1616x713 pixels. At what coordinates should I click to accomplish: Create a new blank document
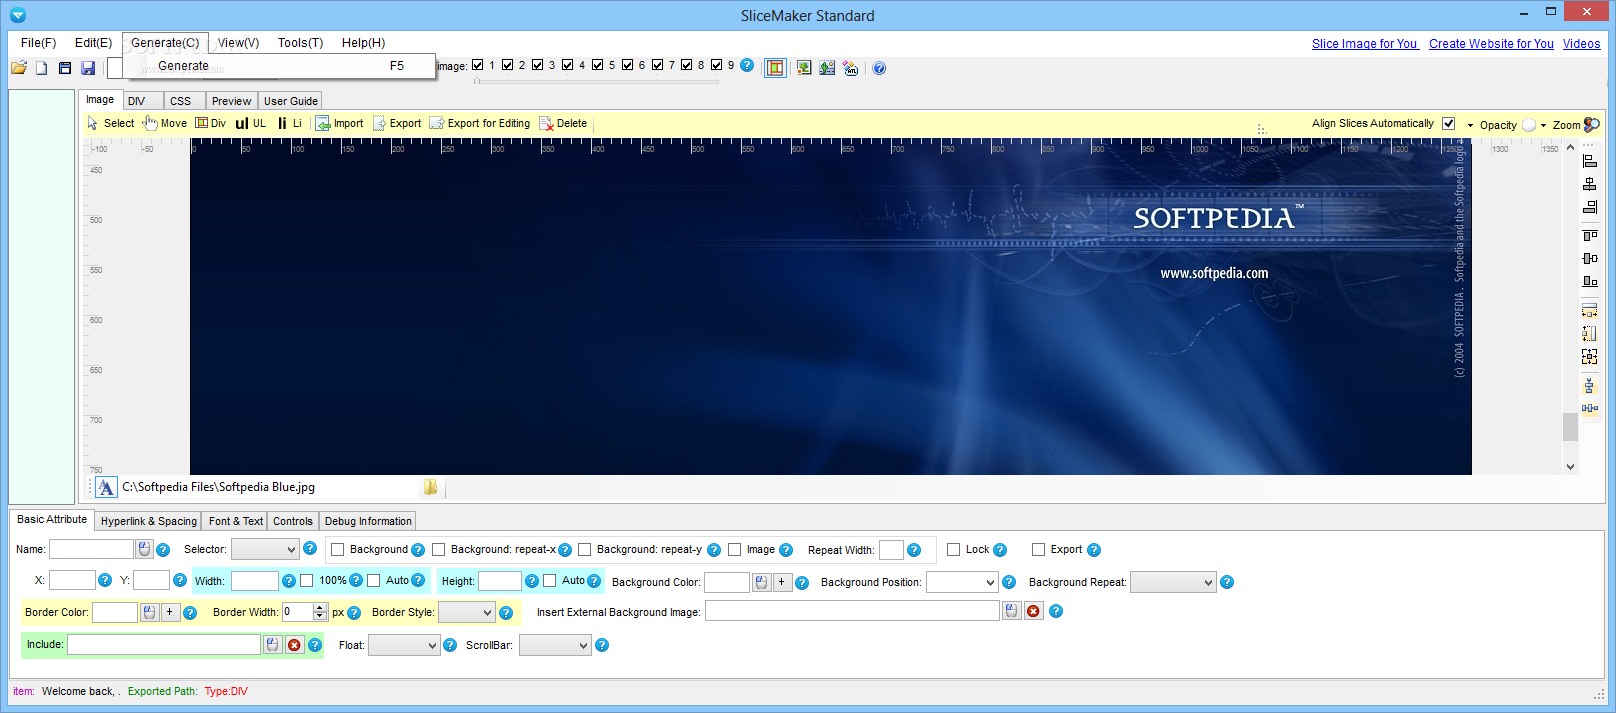point(42,68)
